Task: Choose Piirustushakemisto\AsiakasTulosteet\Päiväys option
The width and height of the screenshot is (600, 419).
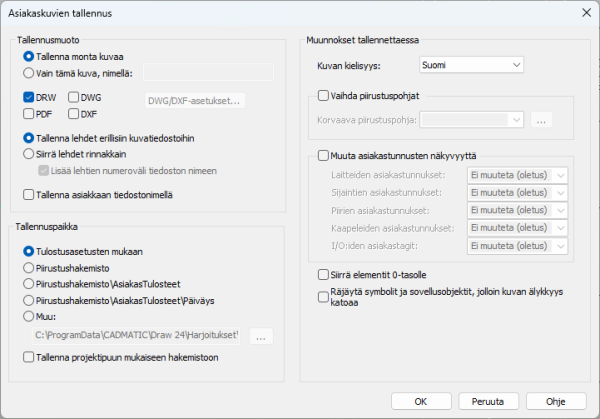Action: click(x=28, y=300)
